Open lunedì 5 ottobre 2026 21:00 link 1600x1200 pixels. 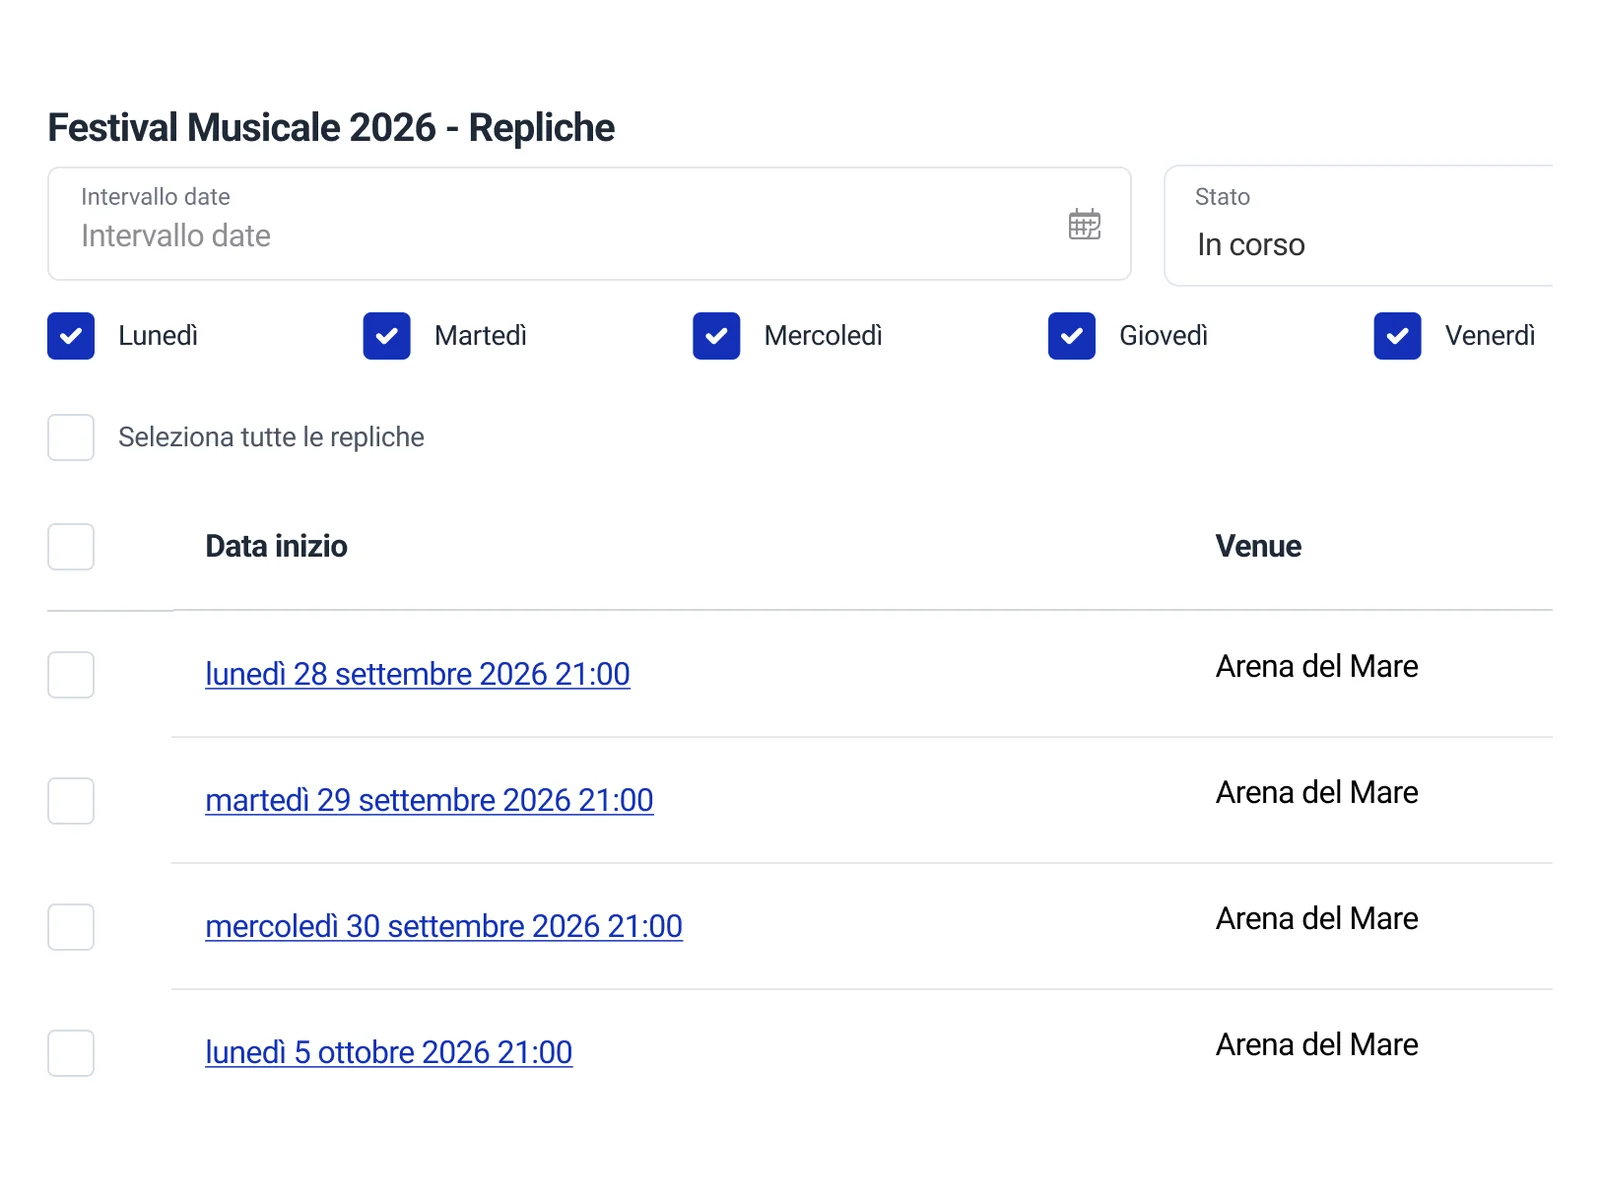click(x=389, y=1052)
